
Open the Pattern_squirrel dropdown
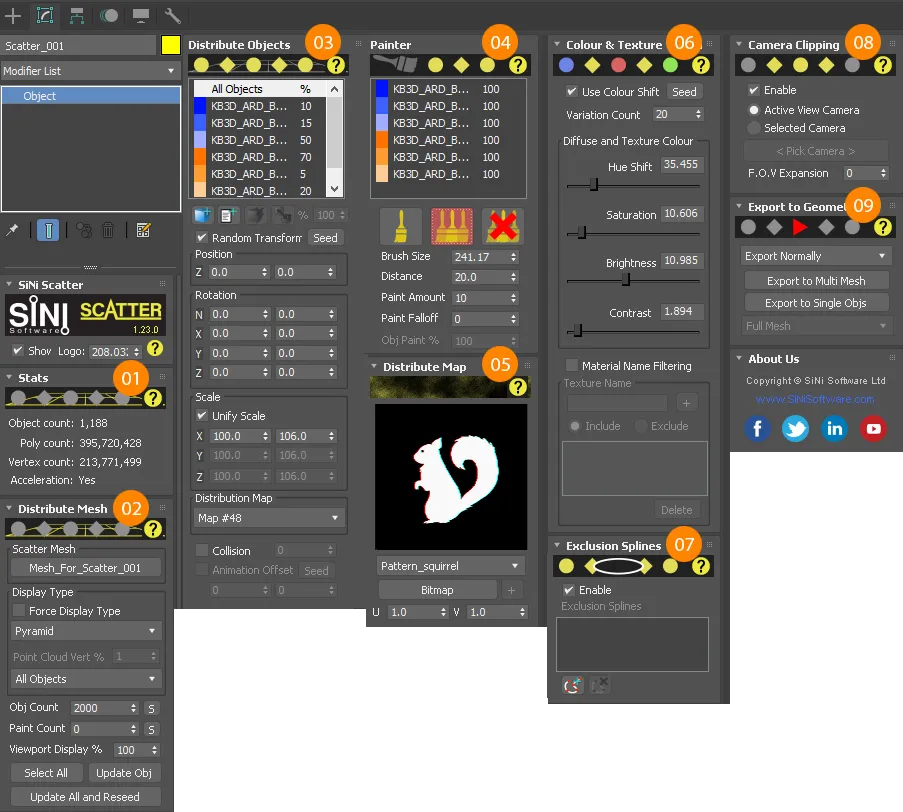[x=453, y=566]
